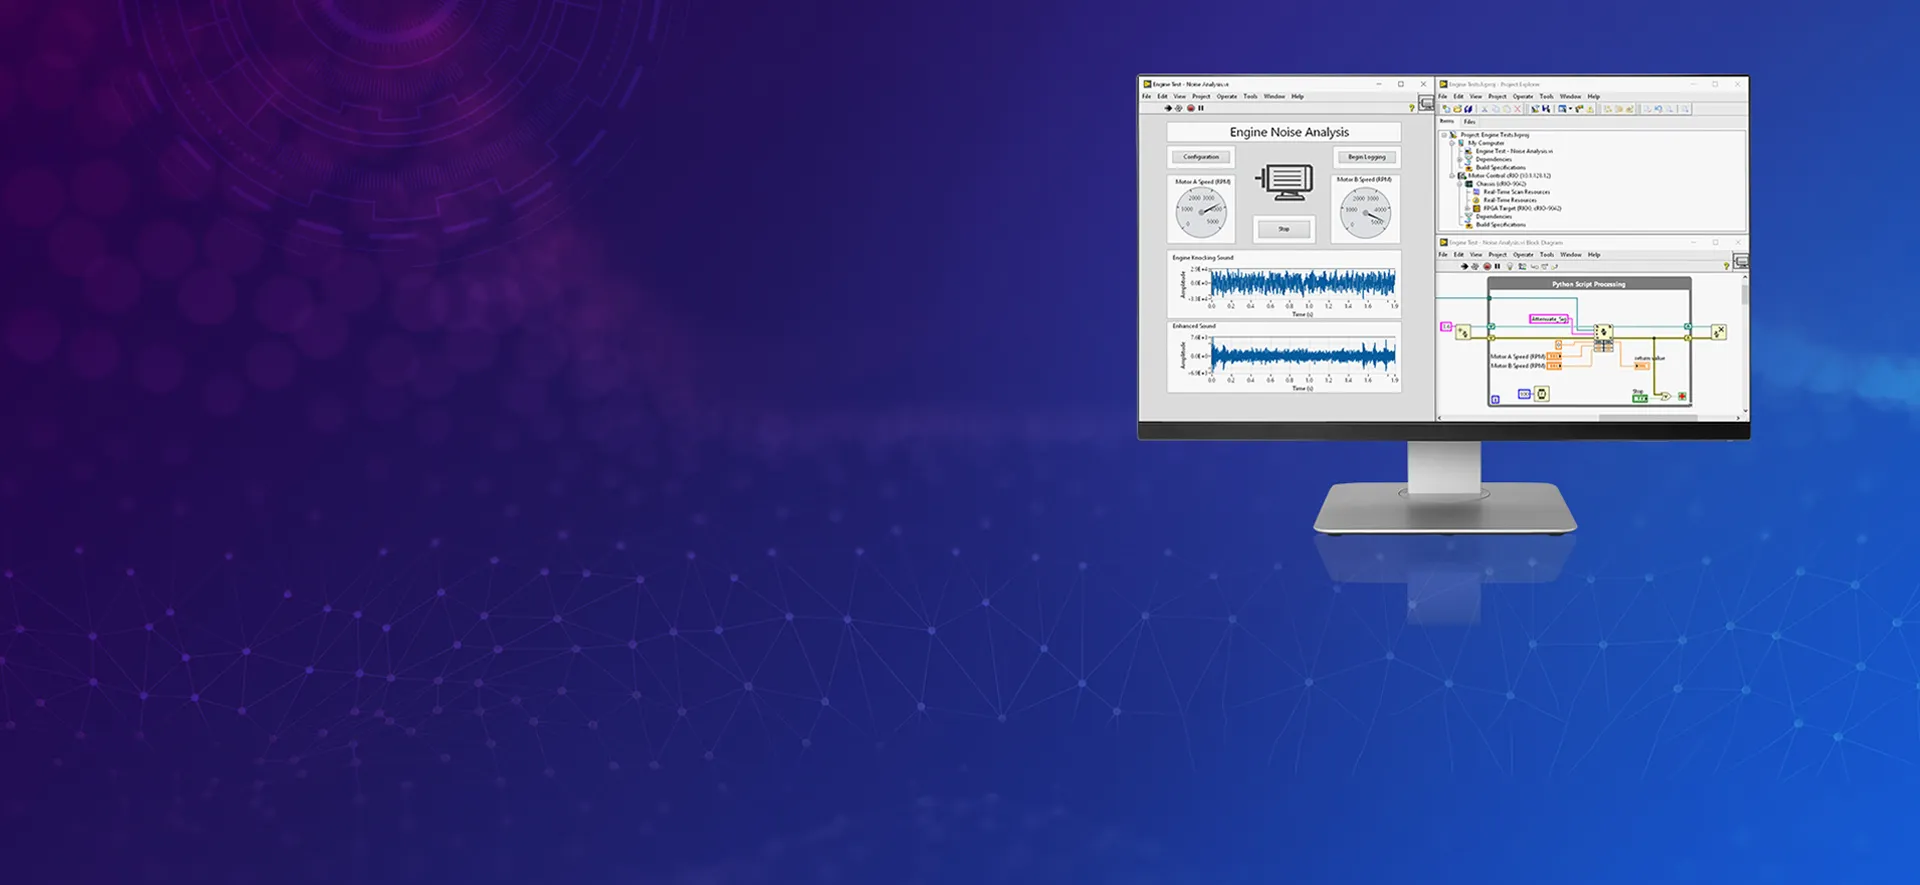Click the red Abort Execution icon on front panel

pos(1190,108)
